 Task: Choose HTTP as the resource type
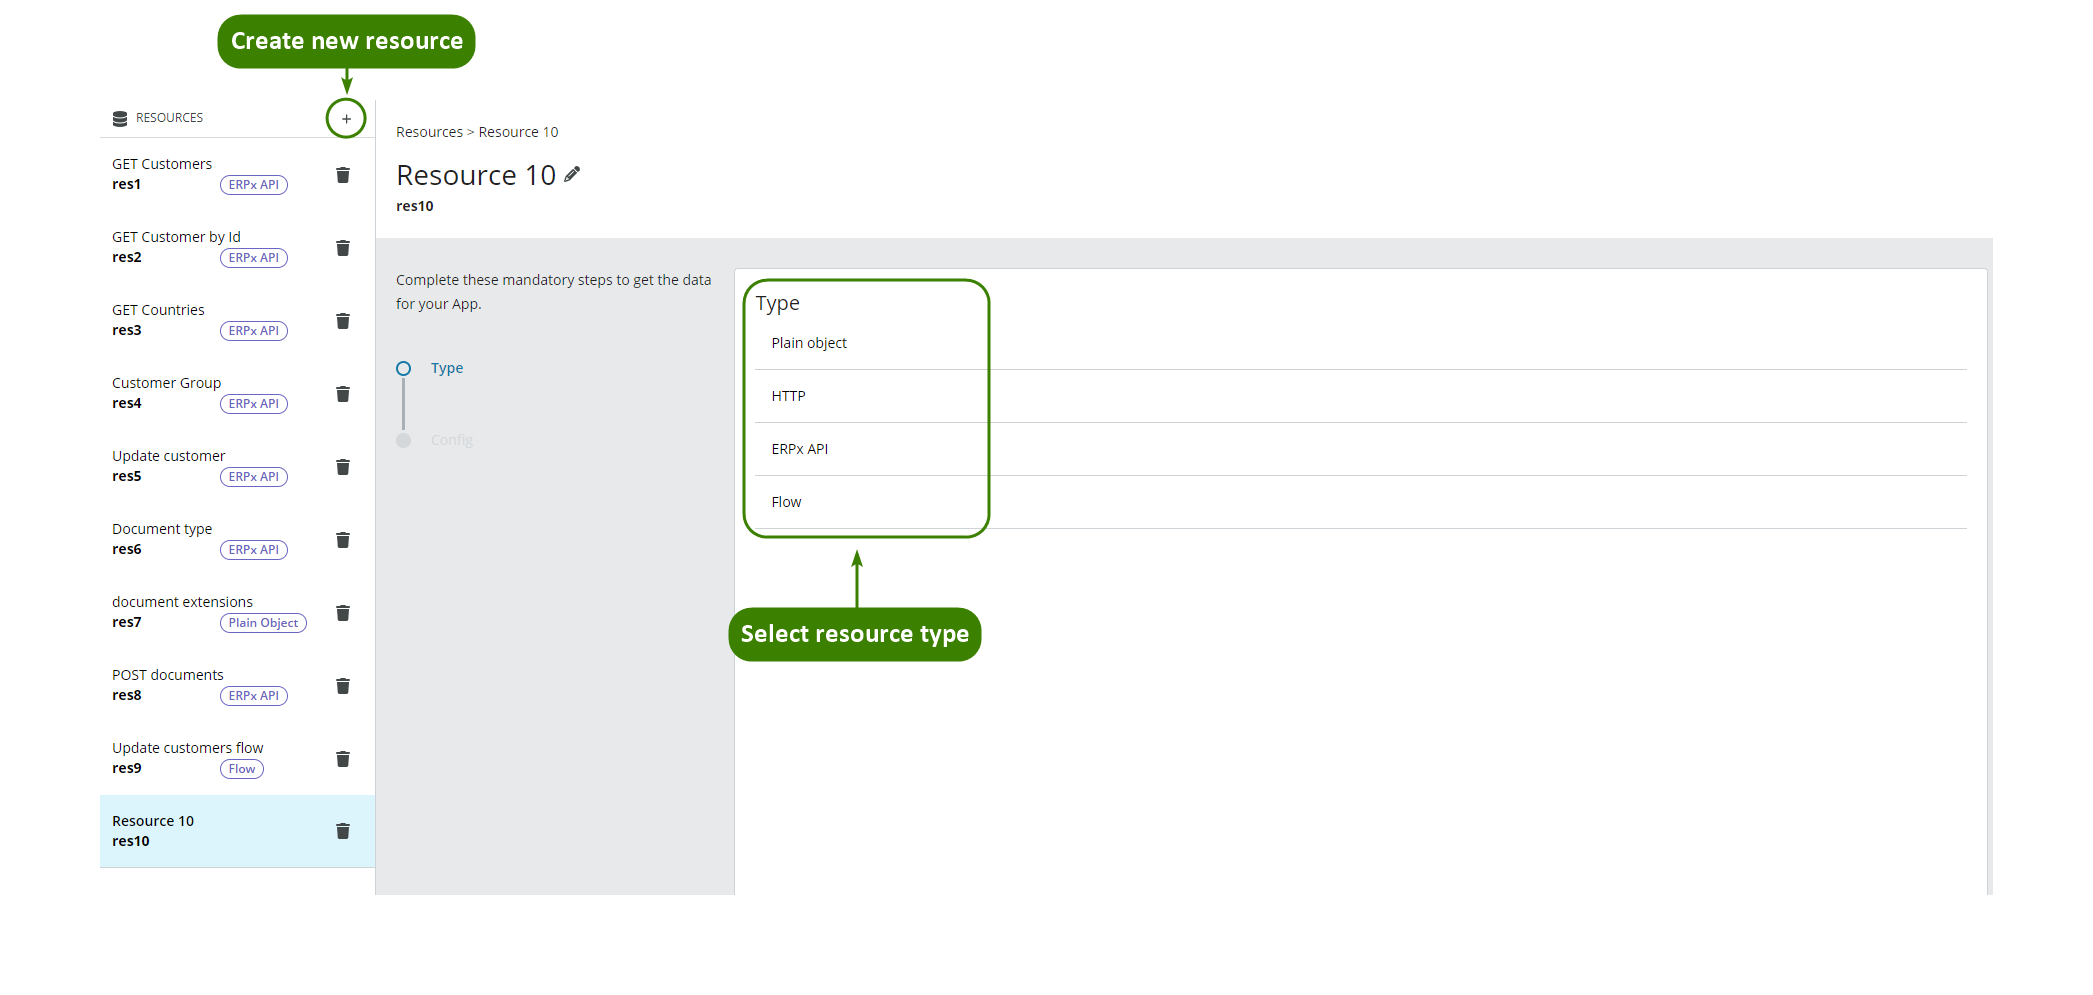(788, 396)
